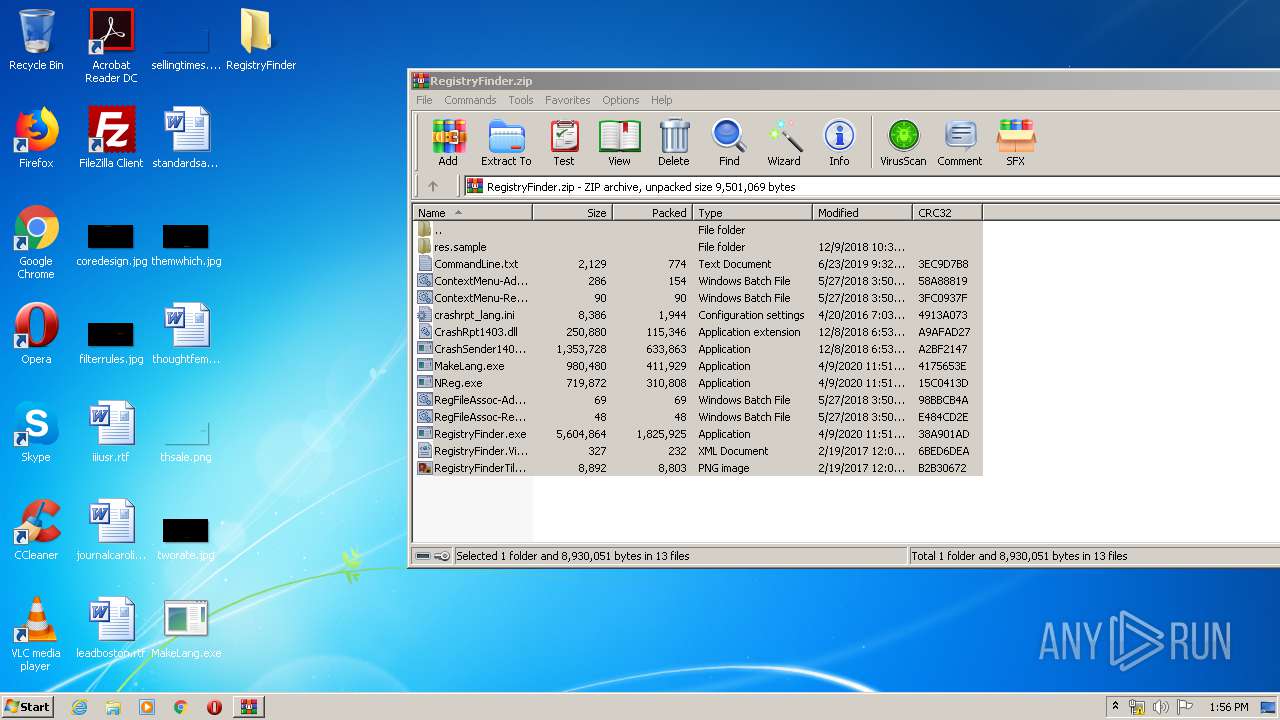This screenshot has height=720, width=1280.
Task: Sort files by Name column header
Action: coord(472,213)
